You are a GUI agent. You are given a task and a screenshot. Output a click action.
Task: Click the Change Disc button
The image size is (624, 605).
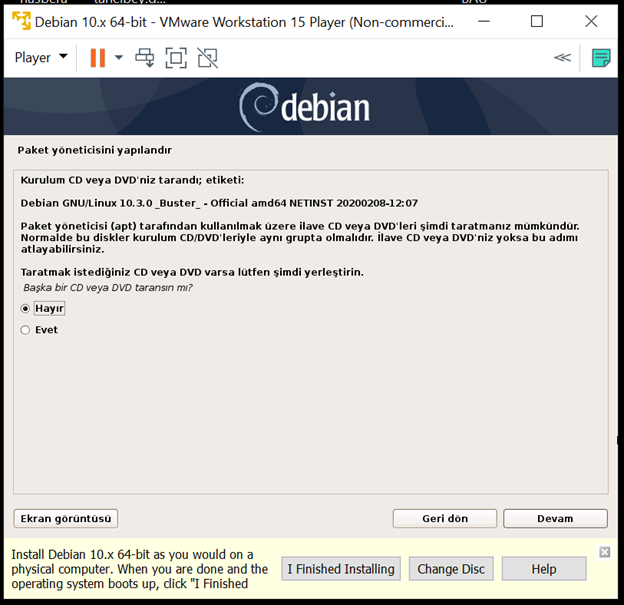pos(451,569)
